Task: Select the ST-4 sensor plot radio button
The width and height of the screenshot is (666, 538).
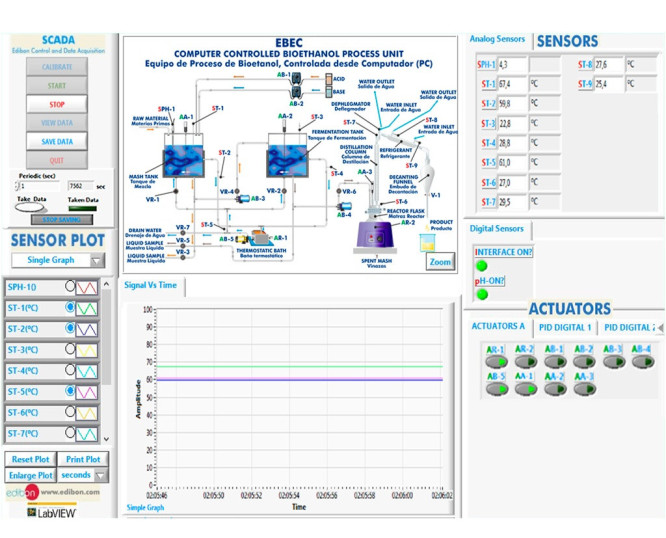Action: [70, 371]
